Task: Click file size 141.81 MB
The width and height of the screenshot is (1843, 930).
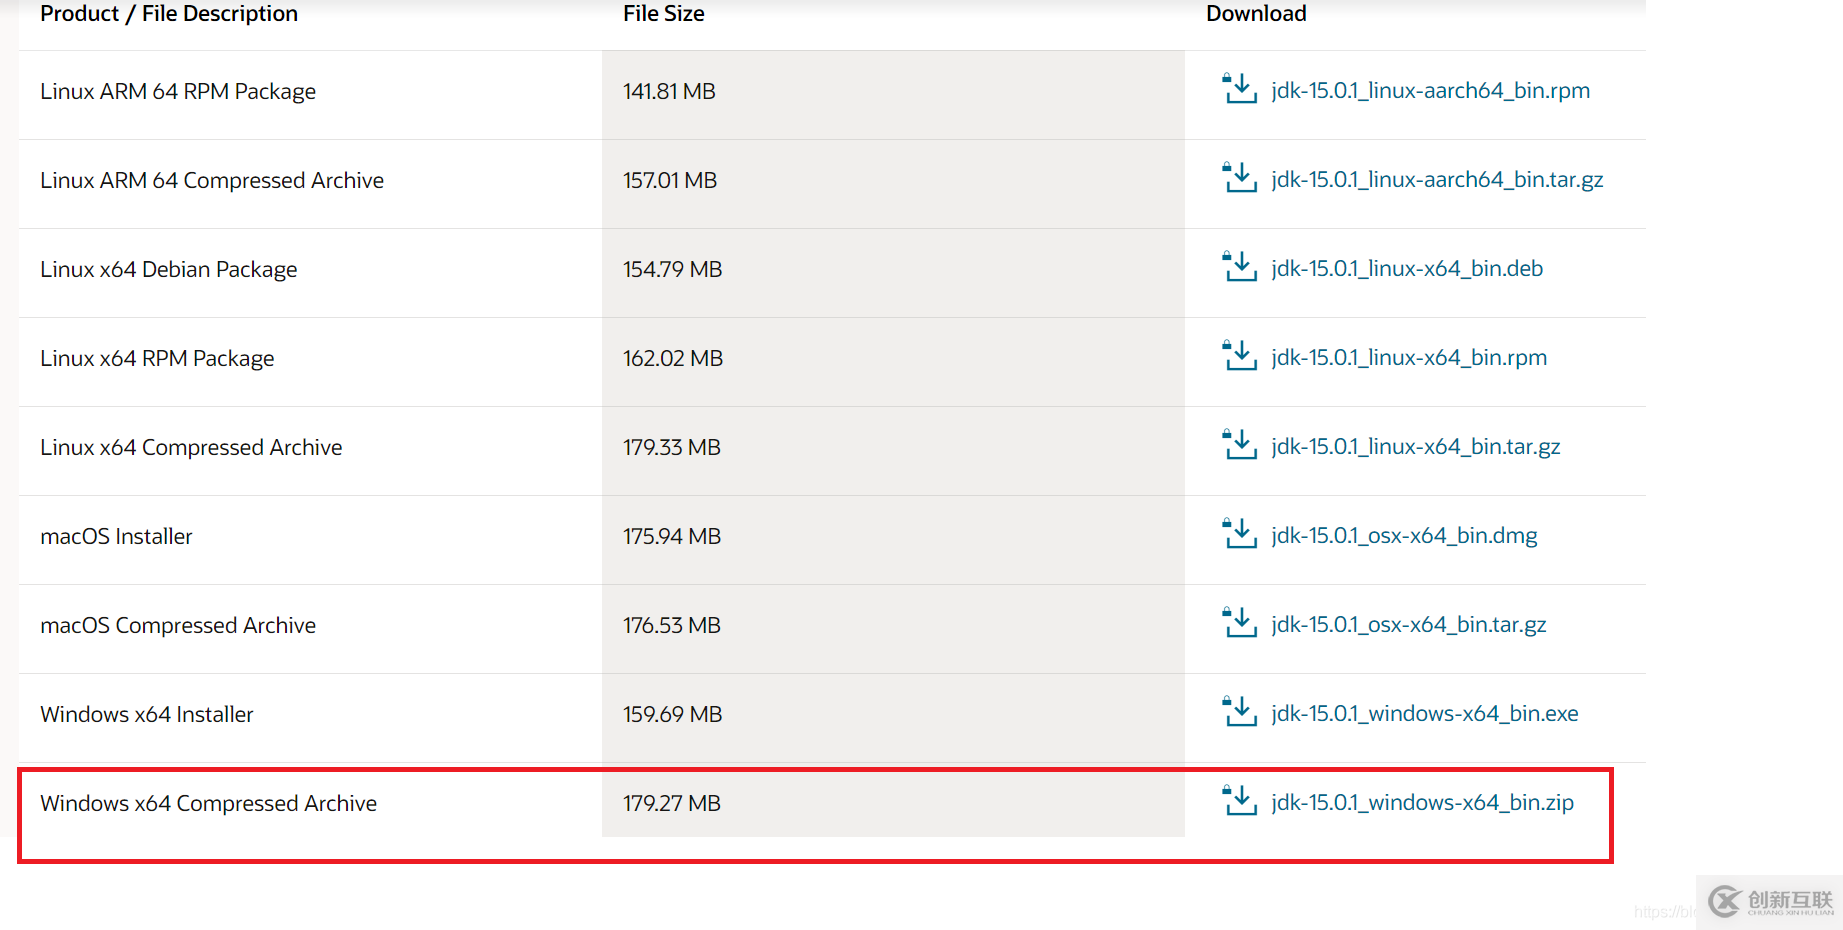Action: tap(669, 92)
